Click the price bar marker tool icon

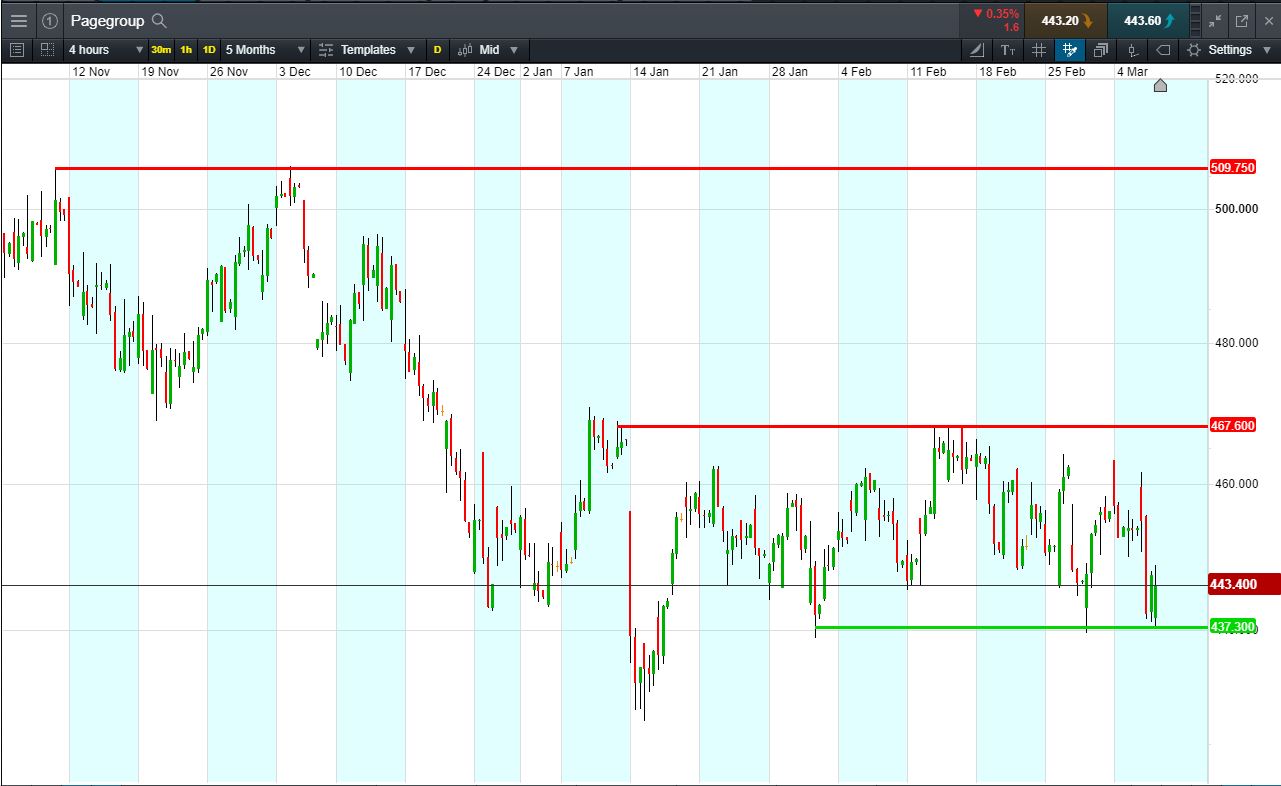point(1132,49)
